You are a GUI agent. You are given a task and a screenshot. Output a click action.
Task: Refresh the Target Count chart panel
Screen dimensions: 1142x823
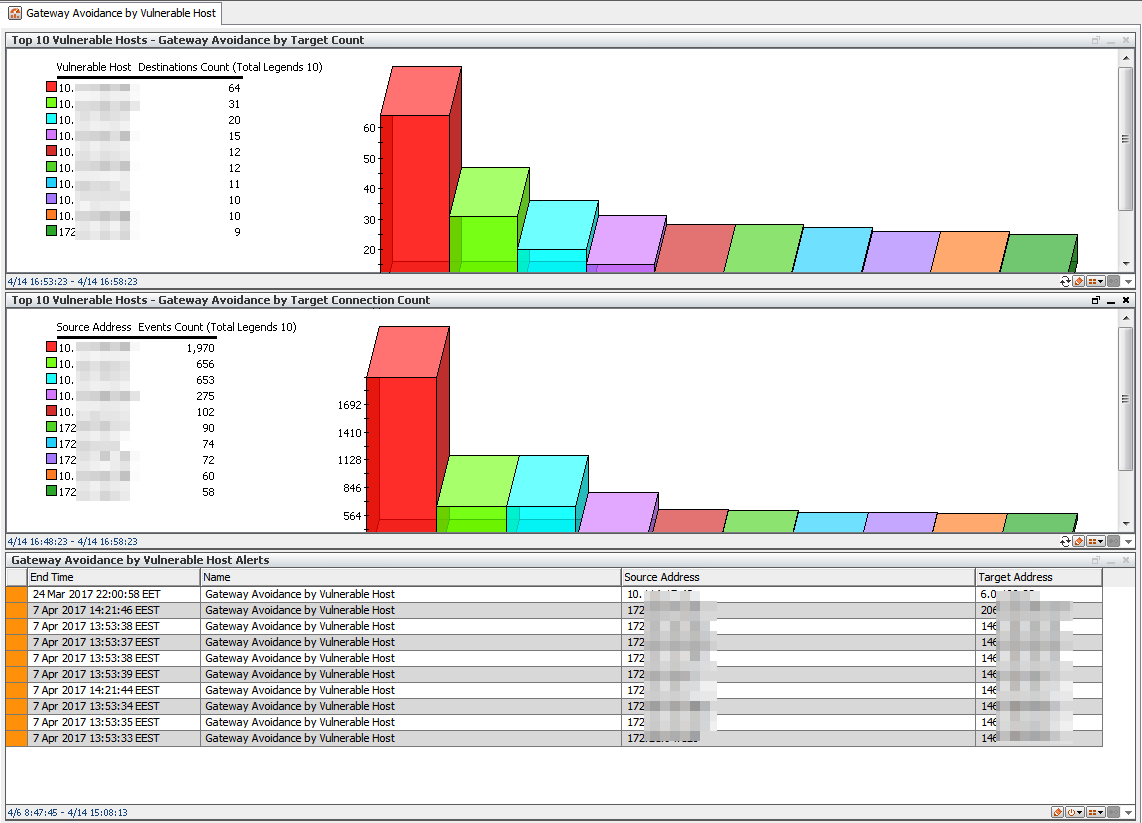[x=1066, y=282]
